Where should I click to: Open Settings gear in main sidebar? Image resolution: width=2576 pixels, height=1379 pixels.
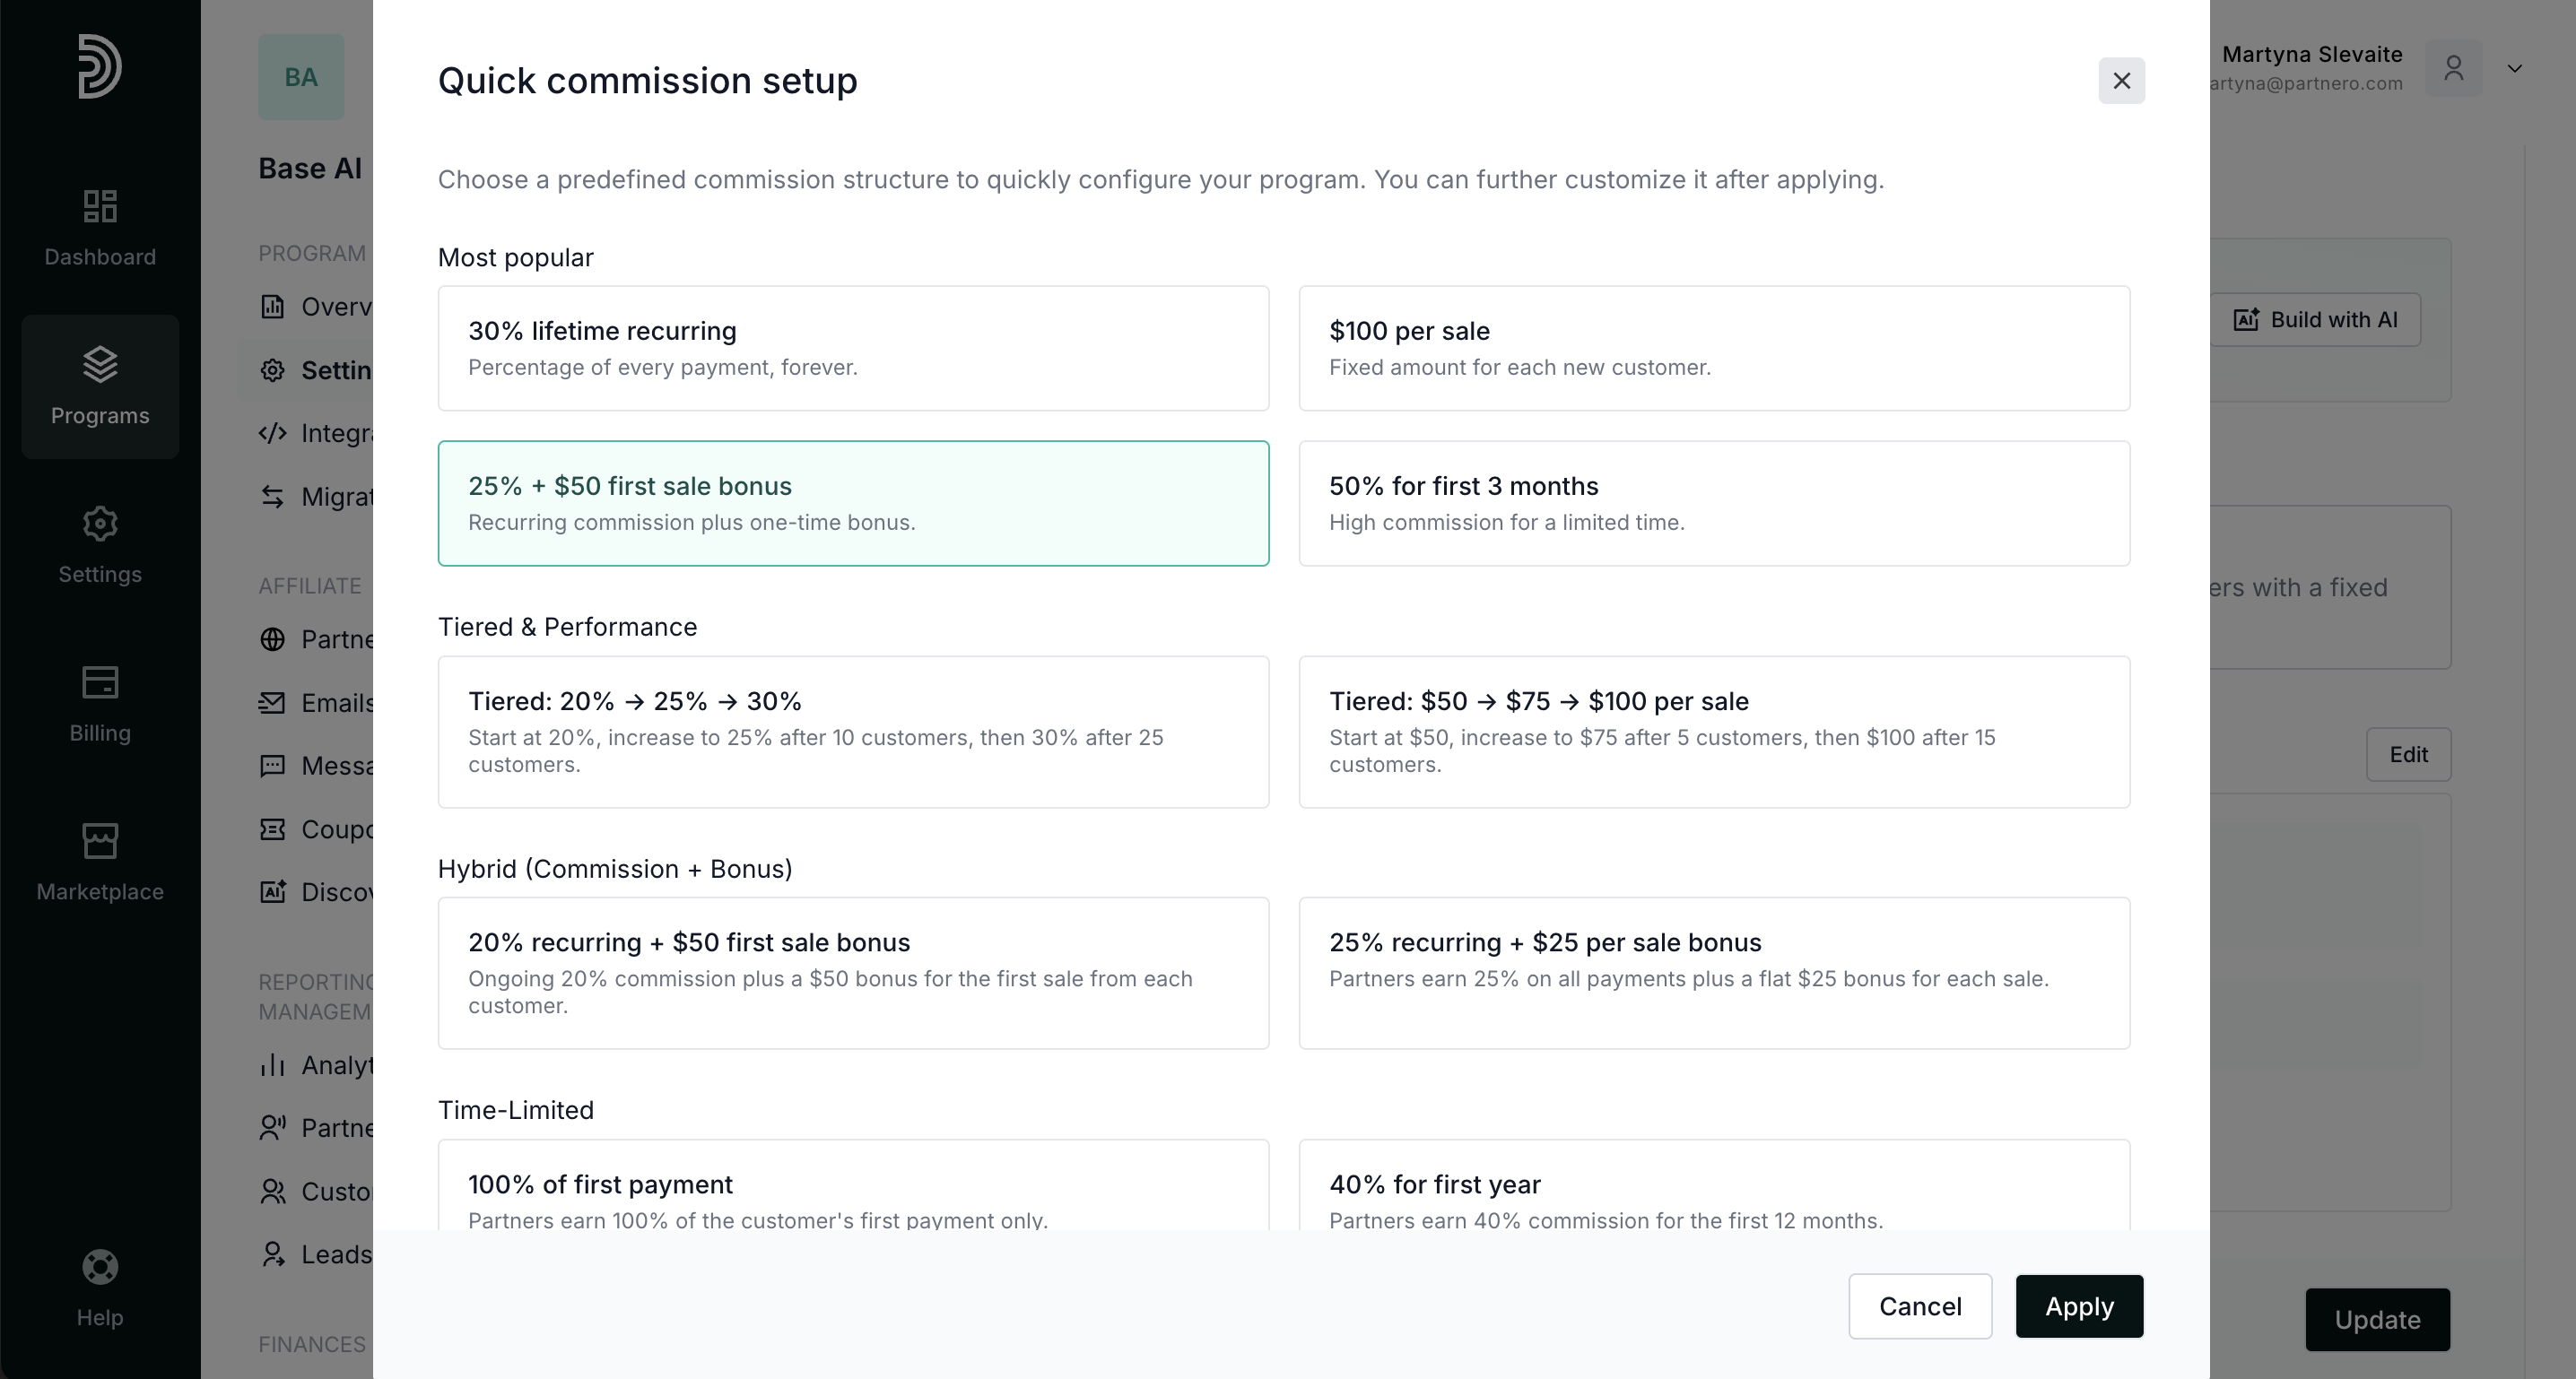point(100,524)
